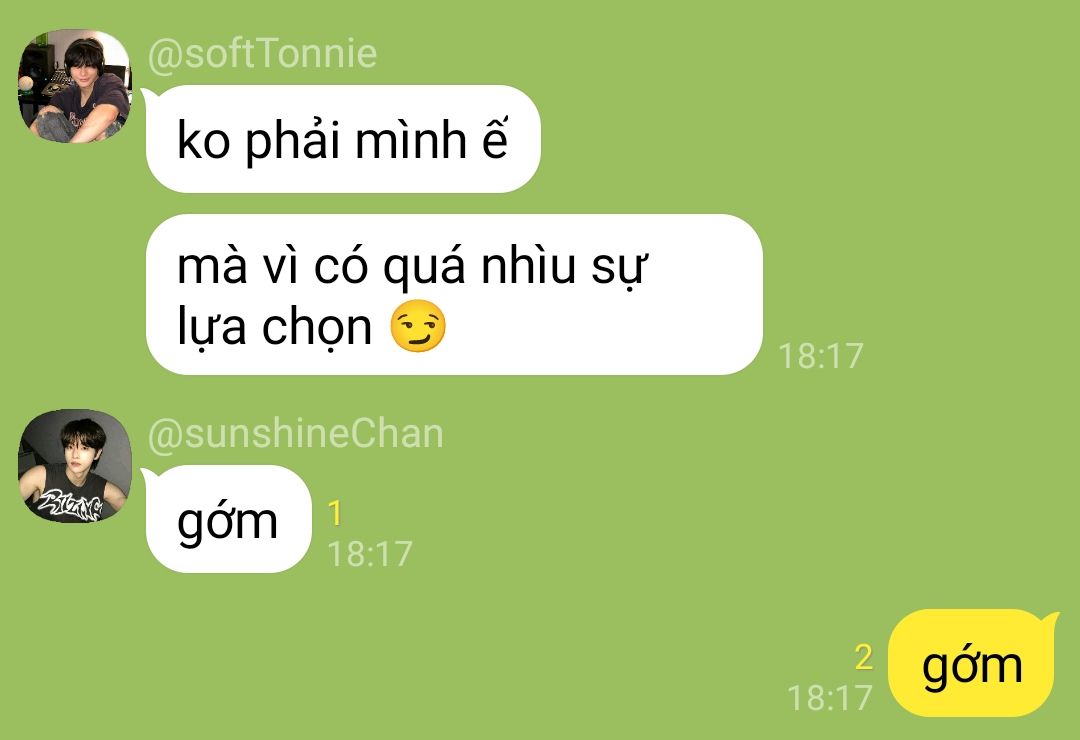Click the pointed tail of yellow bubble
This screenshot has width=1080, height=740.
coord(1050,619)
